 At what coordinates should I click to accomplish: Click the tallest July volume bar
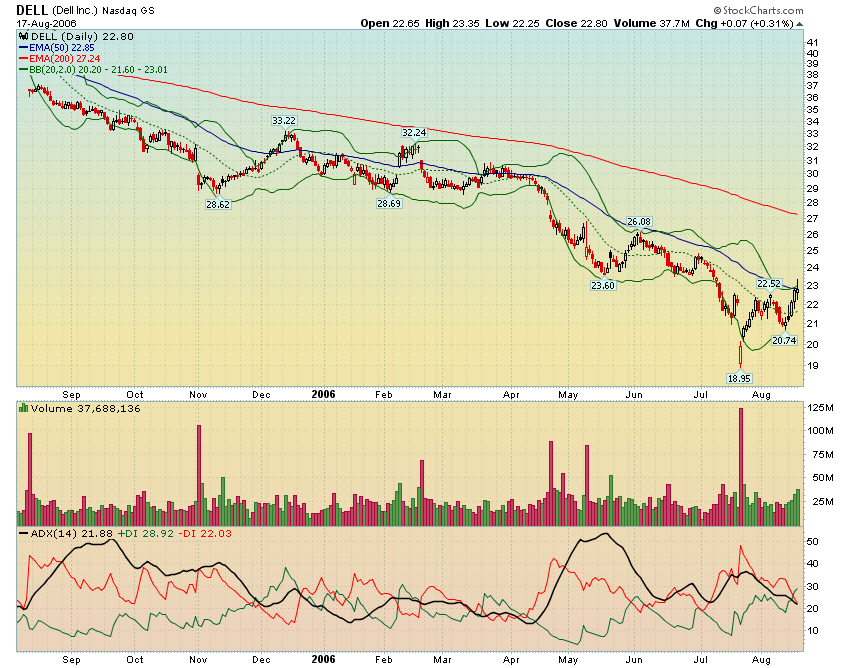click(x=741, y=467)
